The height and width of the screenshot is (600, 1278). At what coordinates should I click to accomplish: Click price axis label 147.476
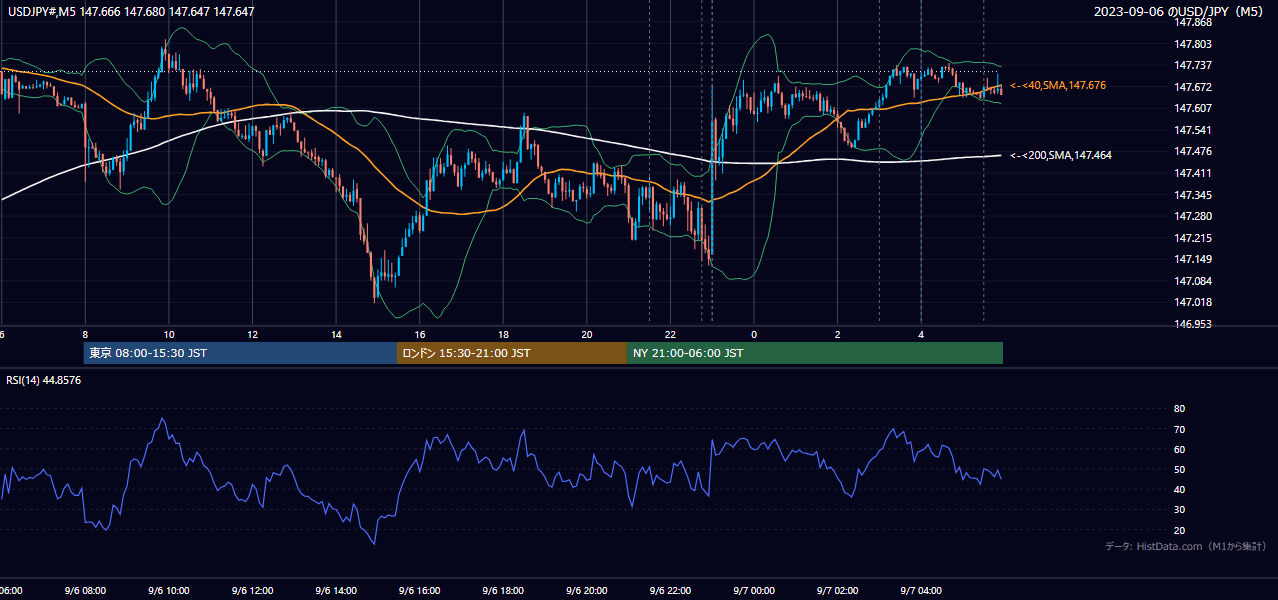[1194, 152]
